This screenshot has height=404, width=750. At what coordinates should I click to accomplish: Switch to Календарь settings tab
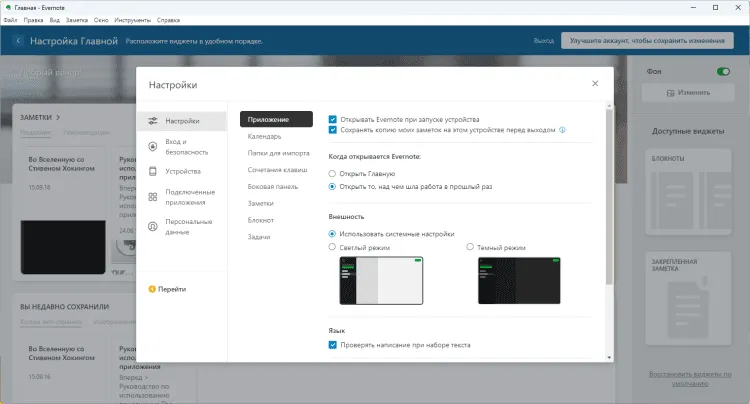pyautogui.click(x=265, y=136)
